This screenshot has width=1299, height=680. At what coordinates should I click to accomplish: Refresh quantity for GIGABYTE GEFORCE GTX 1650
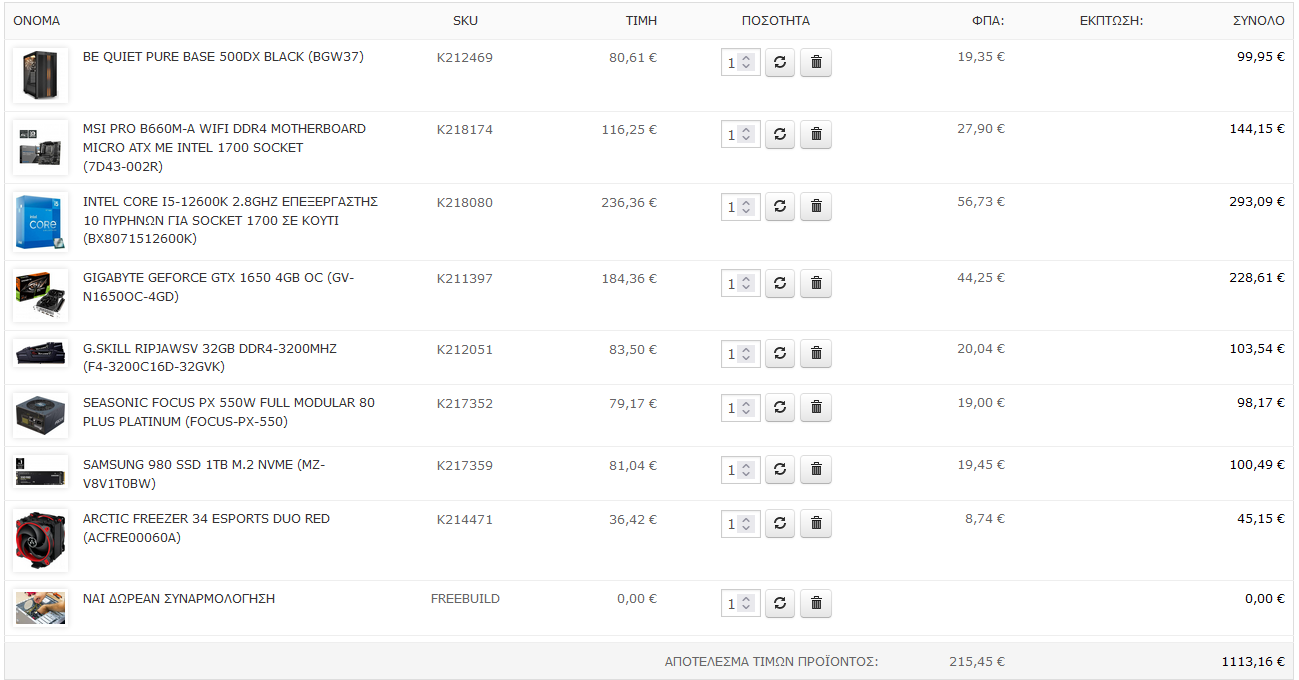(x=780, y=284)
